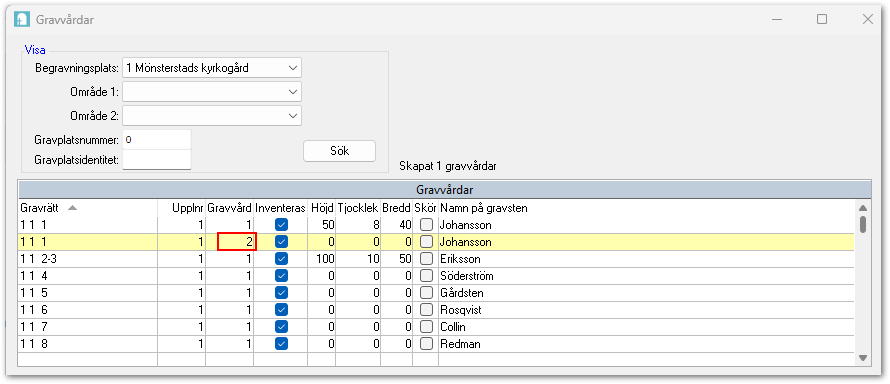The width and height of the screenshot is (890, 384).
Task: Click the table scrollbar up arrow
Action: pos(863,208)
